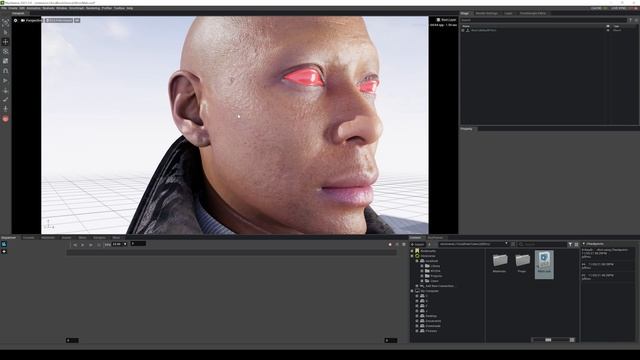Image resolution: width=640 pixels, height=360 pixels.
Task: Toggle grid view icon in Content browser
Action: pyautogui.click(x=576, y=244)
